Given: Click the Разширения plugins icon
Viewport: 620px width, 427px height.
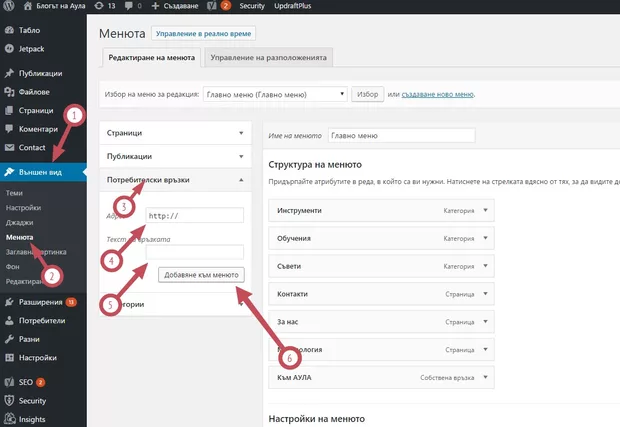Looking at the screenshot, I should (9, 302).
